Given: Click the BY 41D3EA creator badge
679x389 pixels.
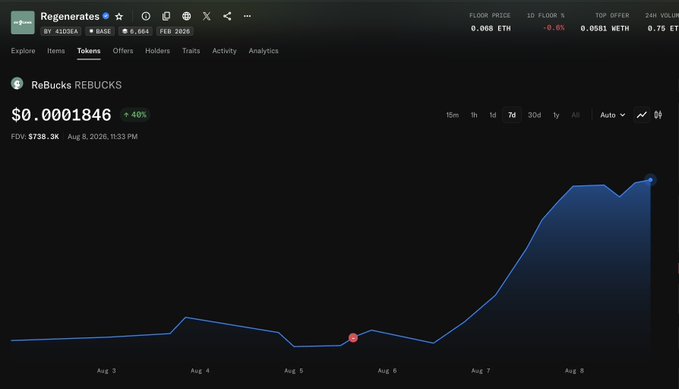Looking at the screenshot, I should pyautogui.click(x=61, y=31).
